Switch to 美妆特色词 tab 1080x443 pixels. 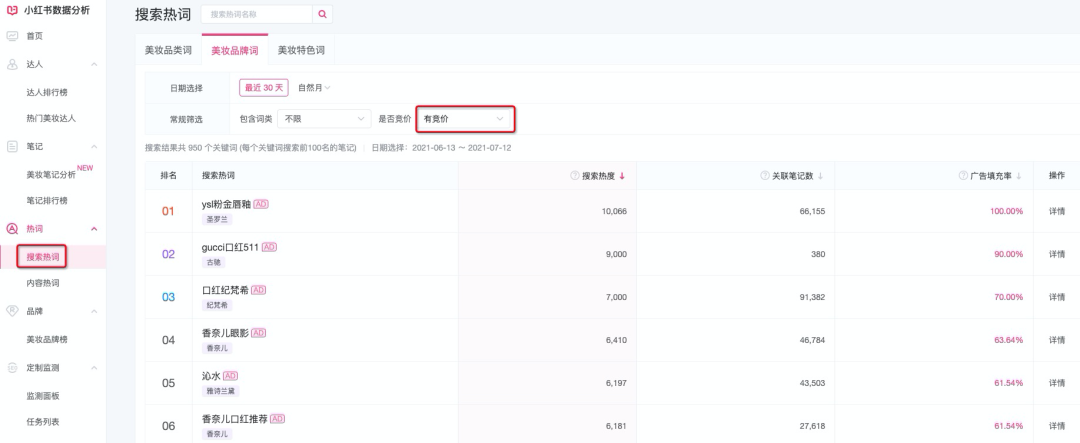[301, 50]
